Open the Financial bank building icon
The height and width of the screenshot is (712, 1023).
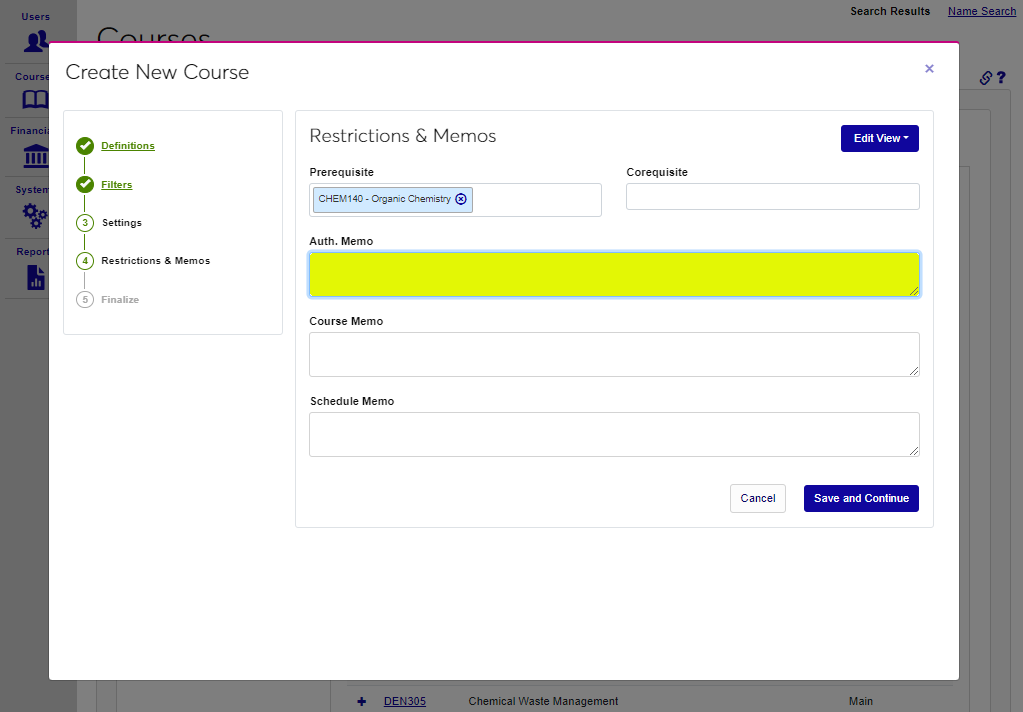pyautogui.click(x=36, y=156)
